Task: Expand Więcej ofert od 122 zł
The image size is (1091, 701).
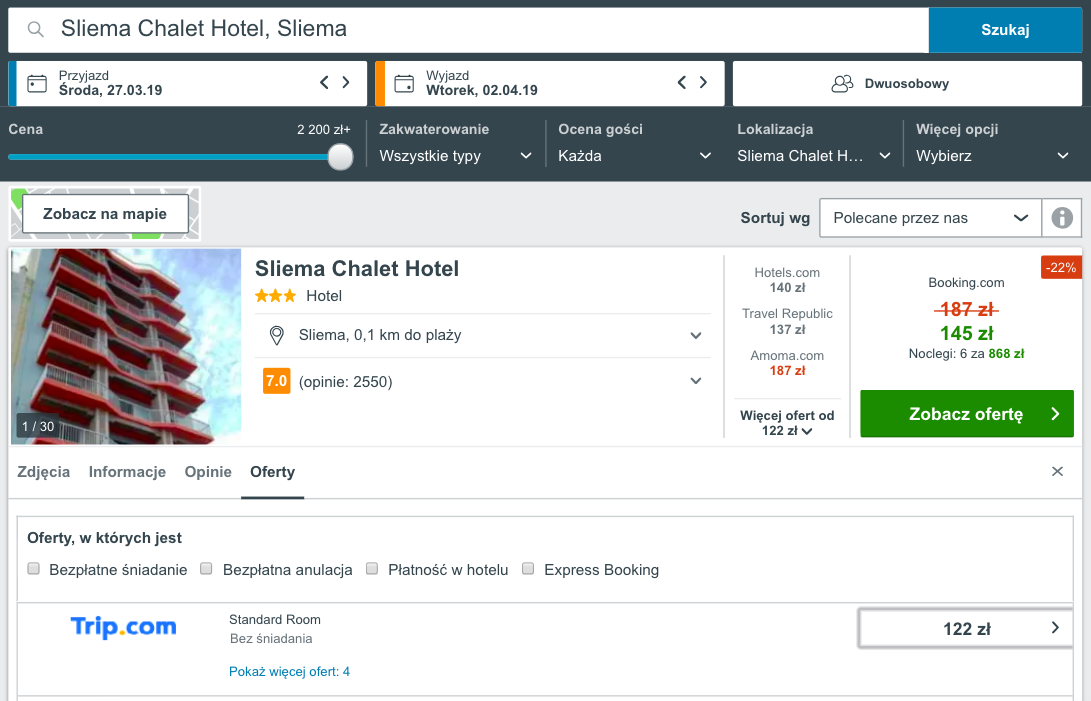Action: click(787, 423)
